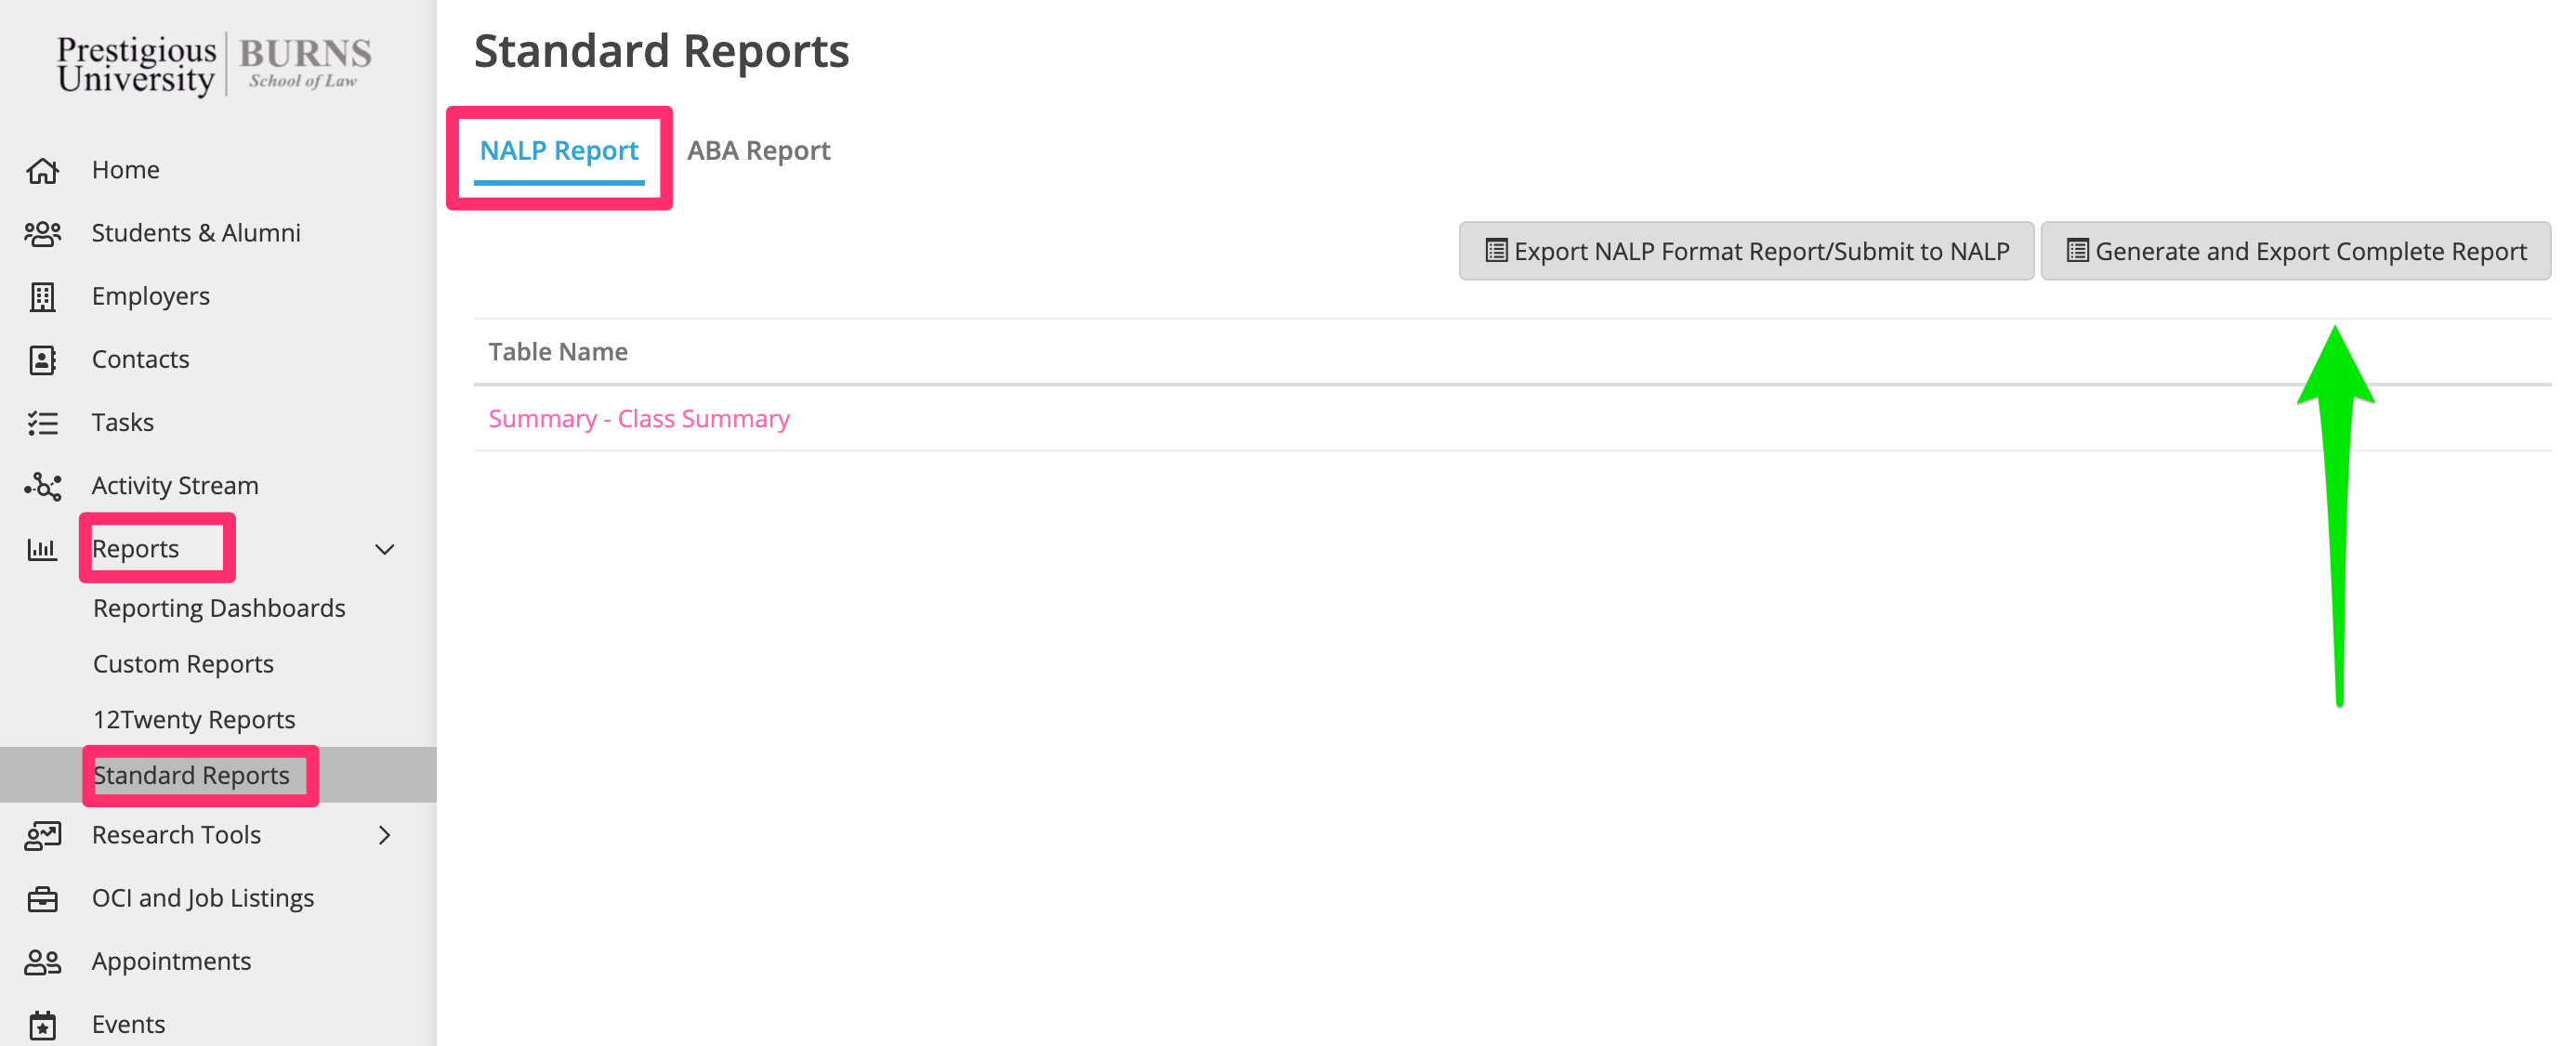Click the Prestigious University Burns logo
Image resolution: width=2576 pixels, height=1046 pixels.
214,64
